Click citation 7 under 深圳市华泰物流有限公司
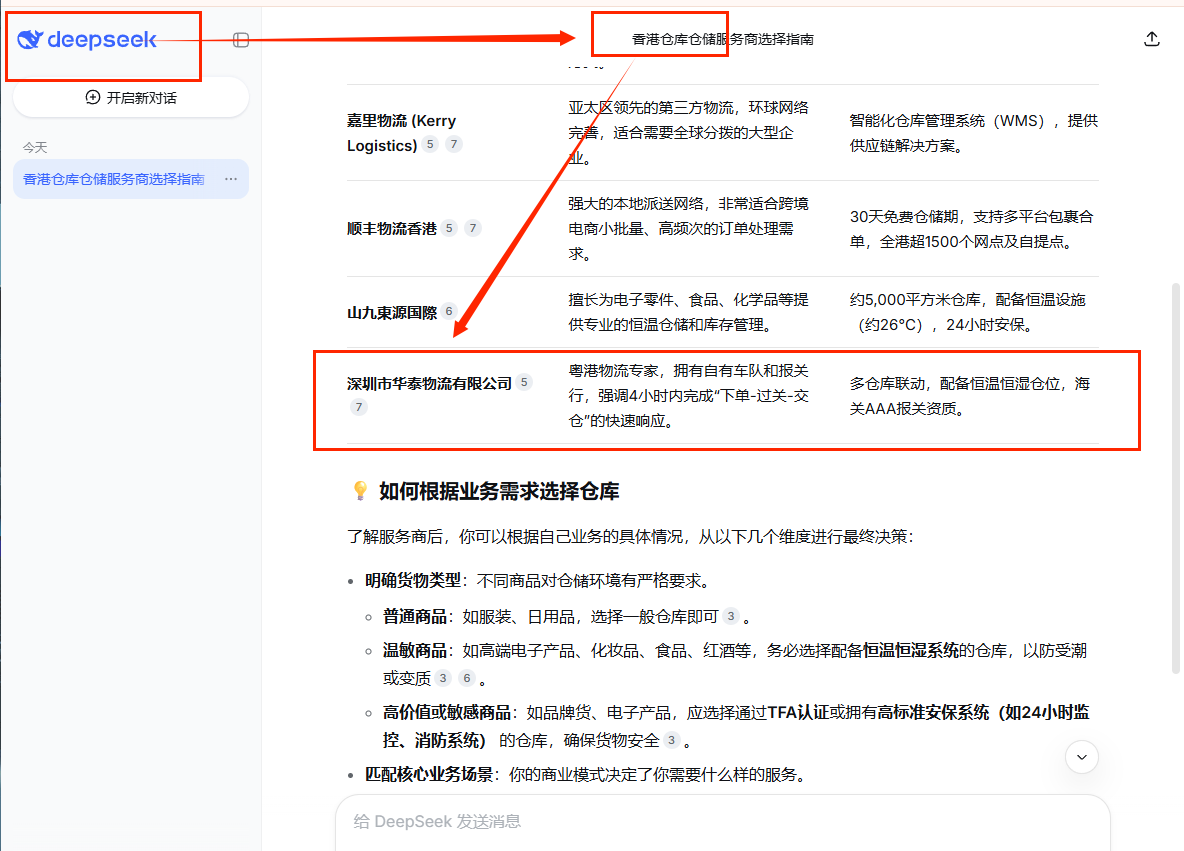This screenshot has height=851, width=1184. pos(359,407)
